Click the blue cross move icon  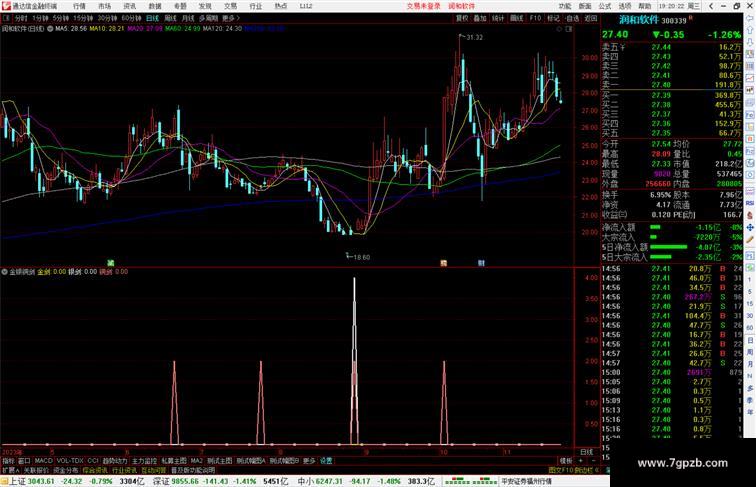(750, 227)
